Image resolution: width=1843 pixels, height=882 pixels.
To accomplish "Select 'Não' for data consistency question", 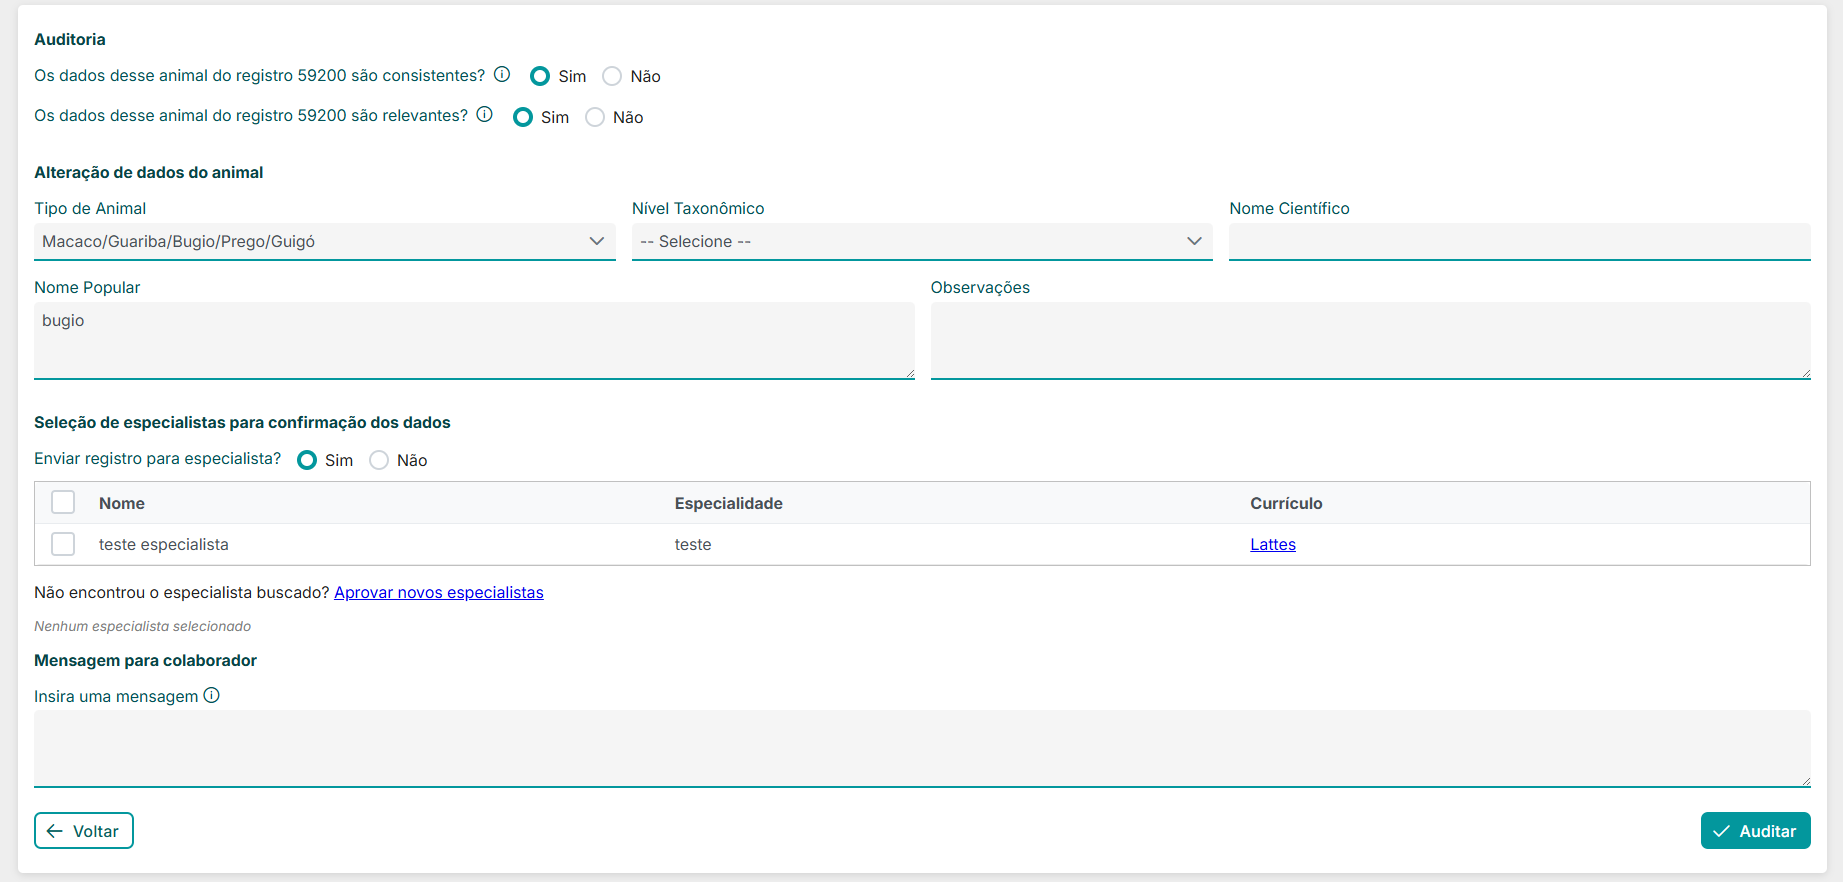I will tap(612, 77).
